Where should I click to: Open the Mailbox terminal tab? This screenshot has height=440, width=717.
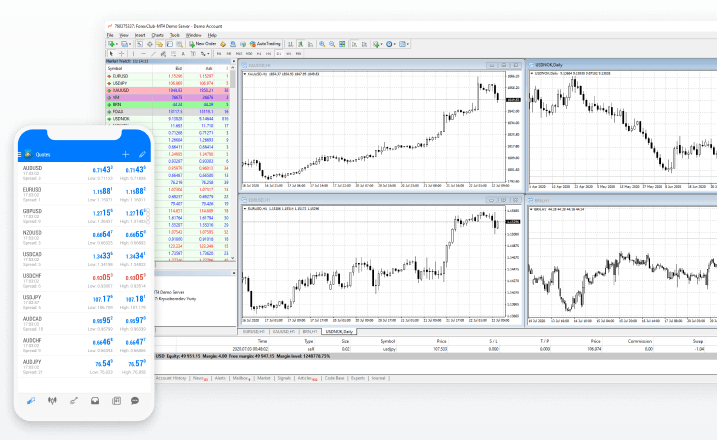pyautogui.click(x=241, y=378)
